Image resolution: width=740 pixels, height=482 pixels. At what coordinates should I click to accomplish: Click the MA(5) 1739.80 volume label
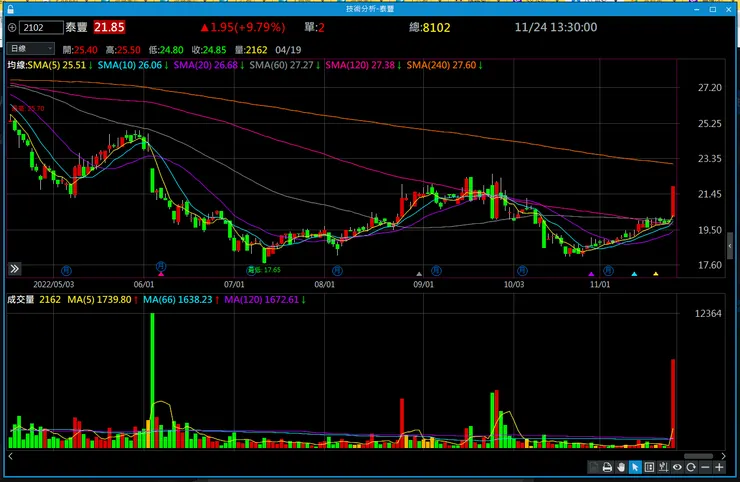pyautogui.click(x=99, y=300)
